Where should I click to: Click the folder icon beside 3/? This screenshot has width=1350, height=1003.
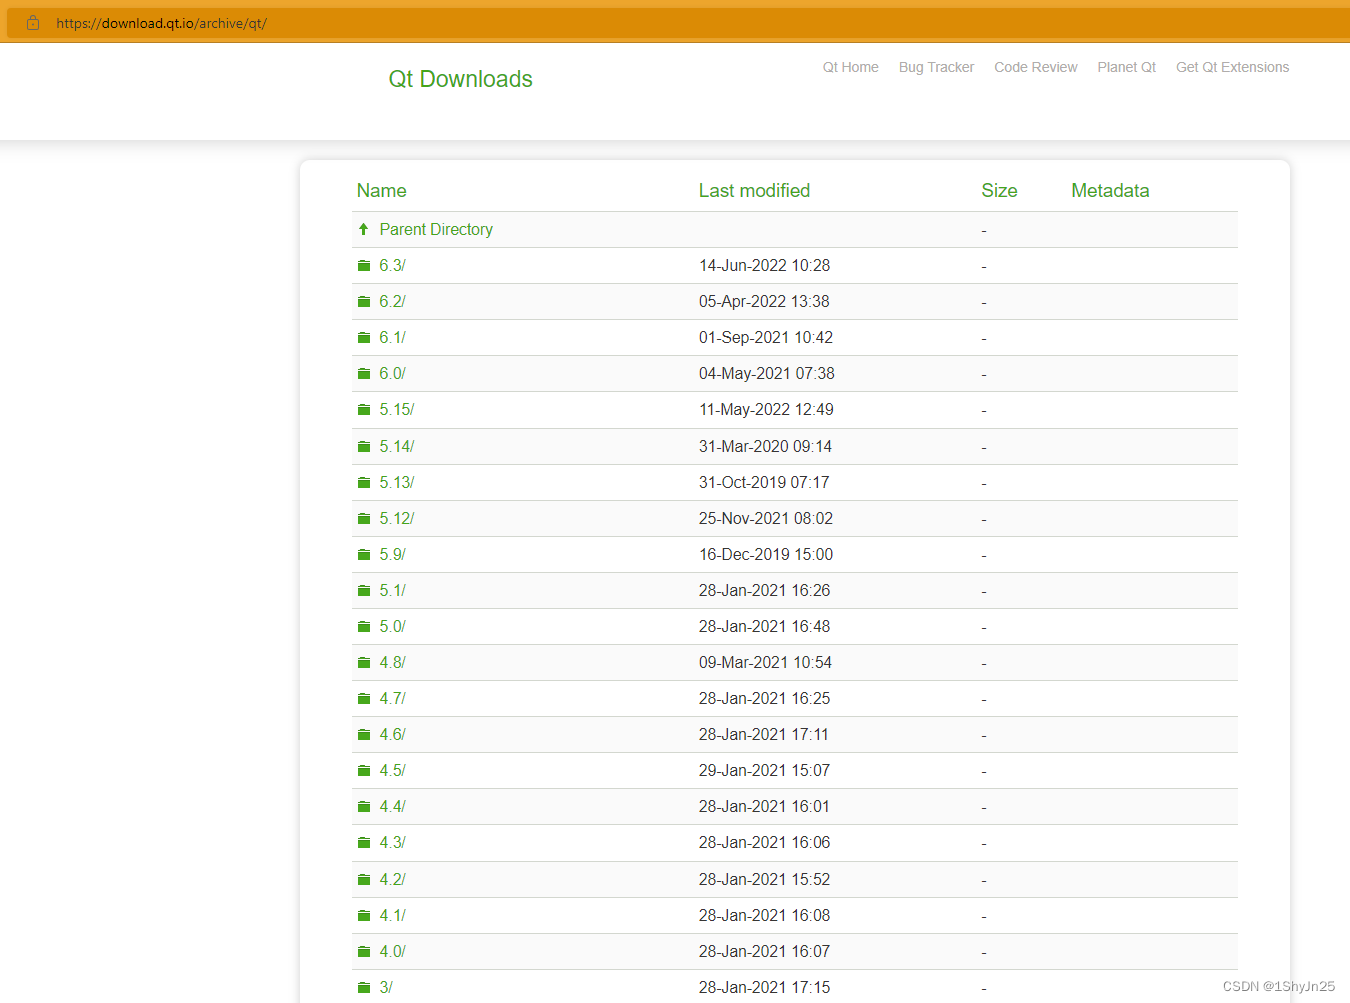point(364,988)
